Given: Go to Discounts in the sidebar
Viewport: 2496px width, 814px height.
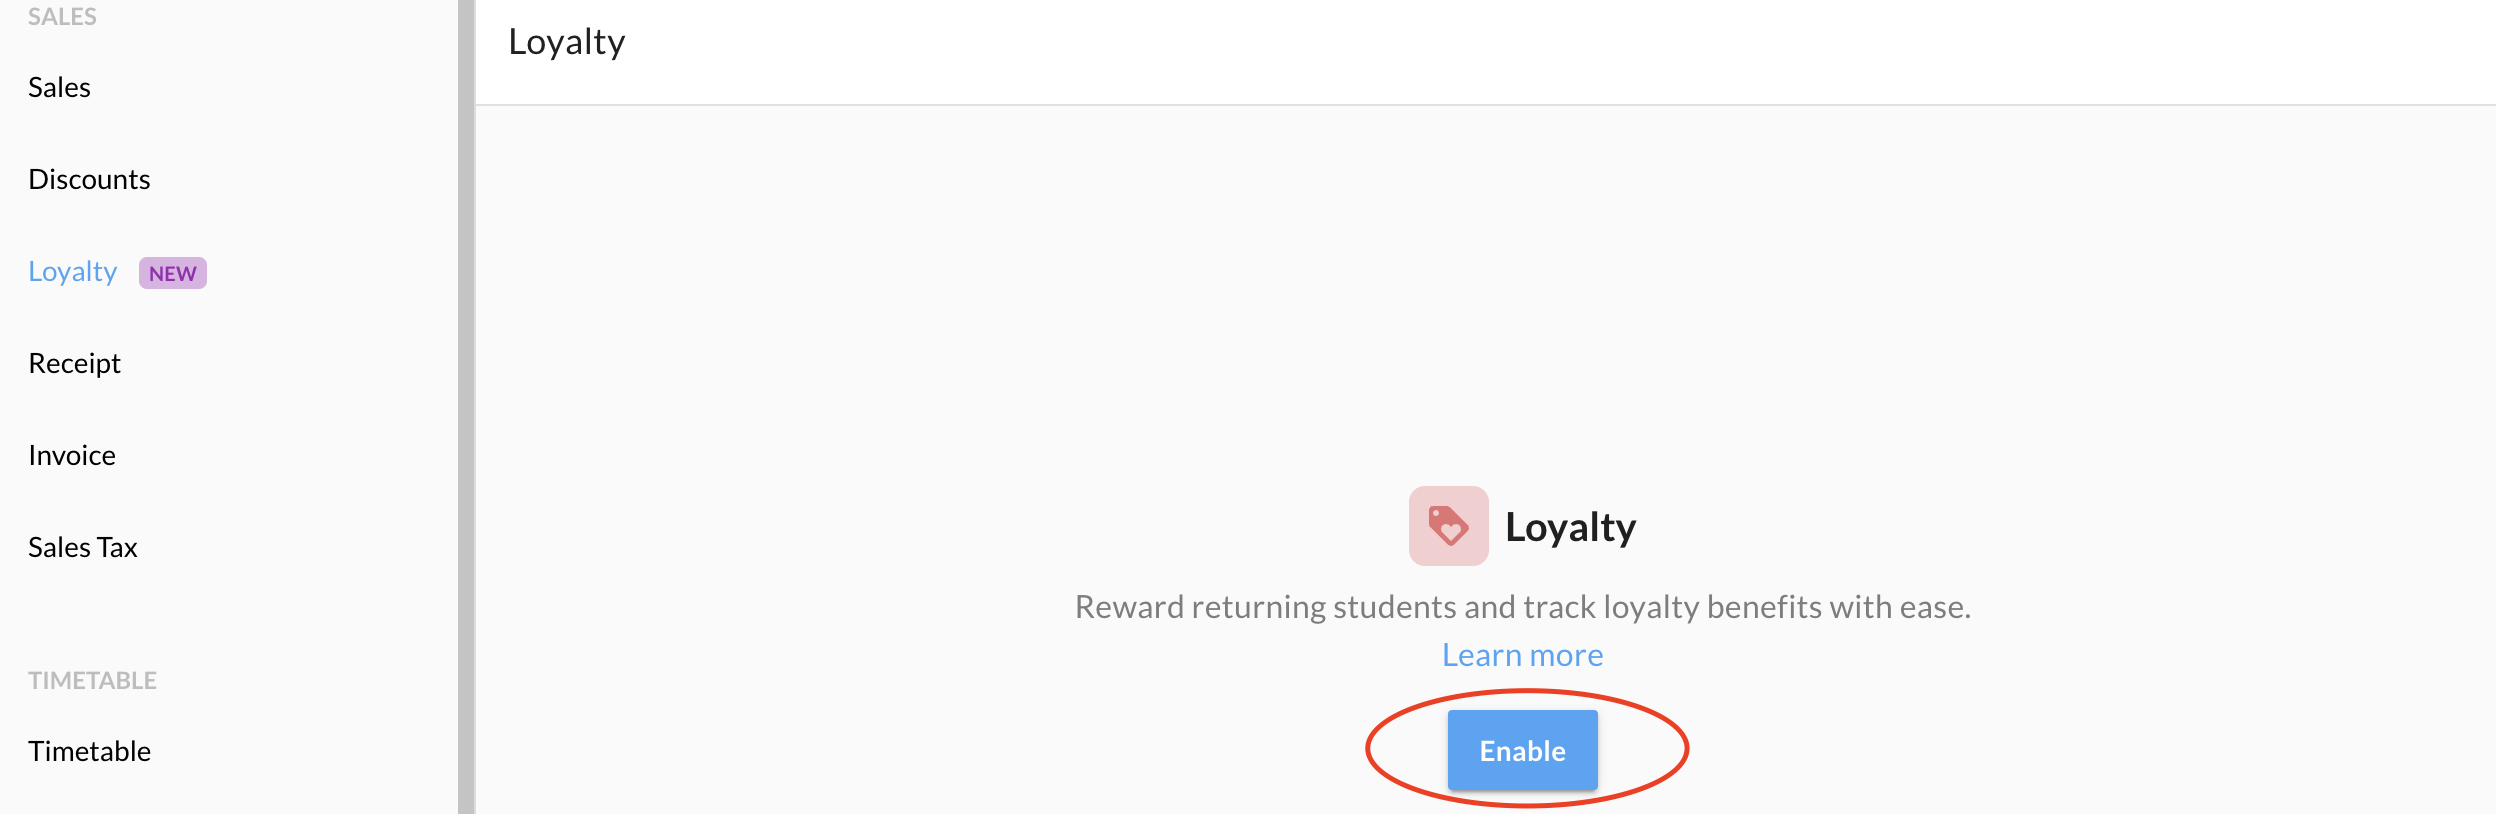Looking at the screenshot, I should click(89, 180).
